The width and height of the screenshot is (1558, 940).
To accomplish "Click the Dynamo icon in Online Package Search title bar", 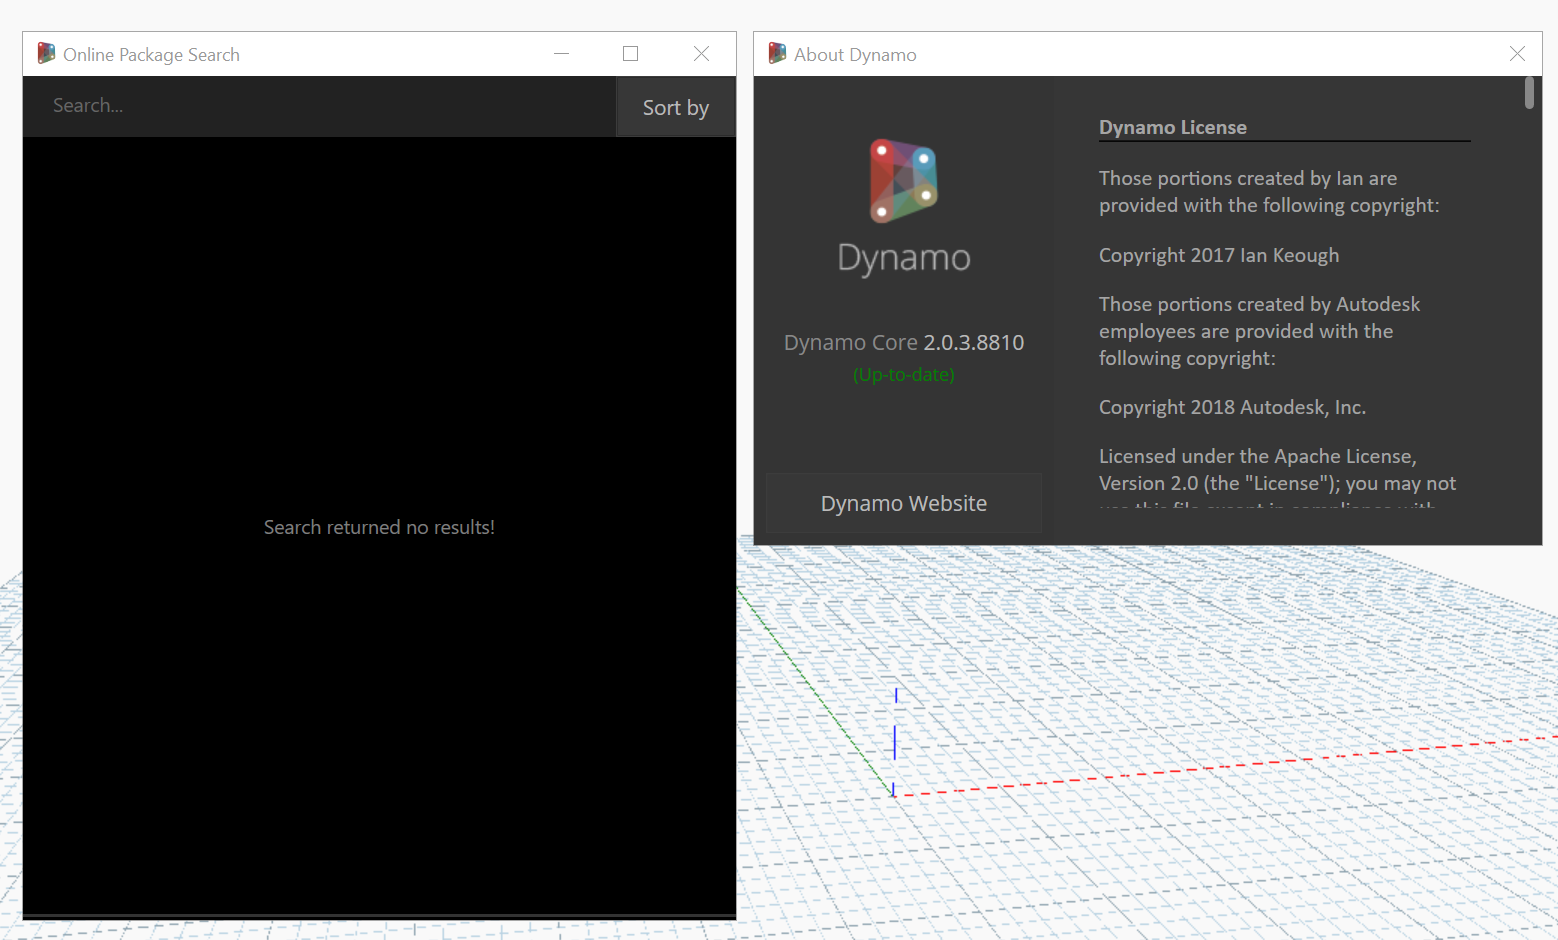I will click(x=45, y=53).
